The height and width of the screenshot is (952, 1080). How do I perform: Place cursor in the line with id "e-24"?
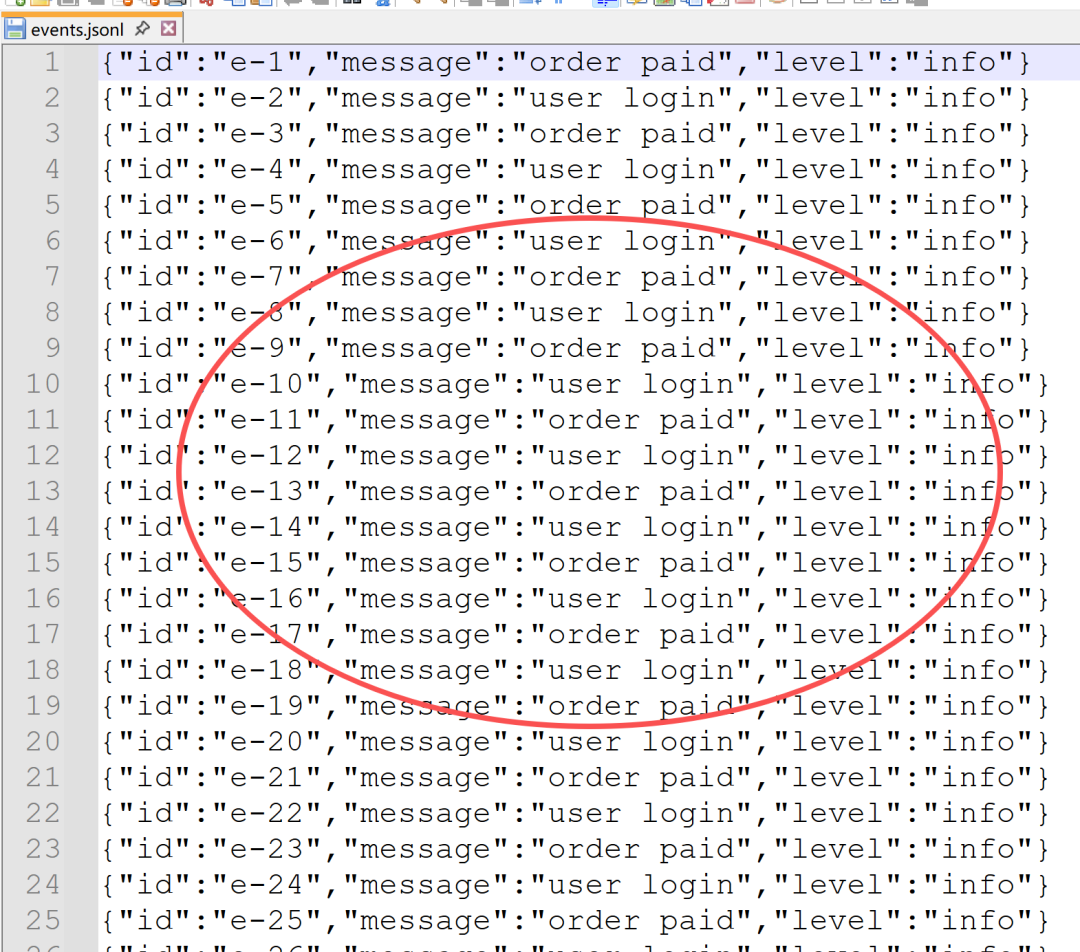coord(575,887)
